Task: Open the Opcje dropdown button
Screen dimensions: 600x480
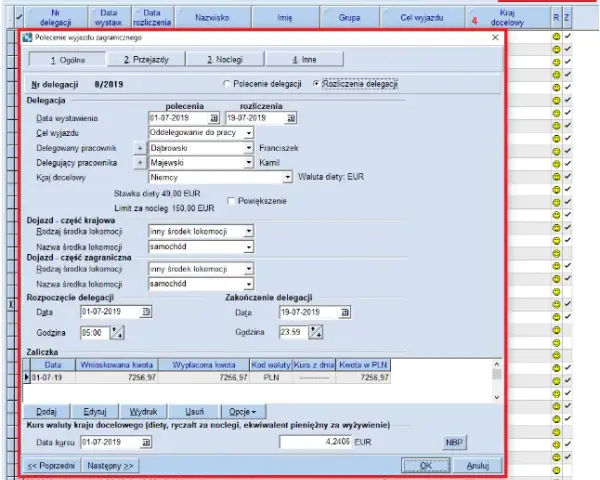Action: [243, 412]
